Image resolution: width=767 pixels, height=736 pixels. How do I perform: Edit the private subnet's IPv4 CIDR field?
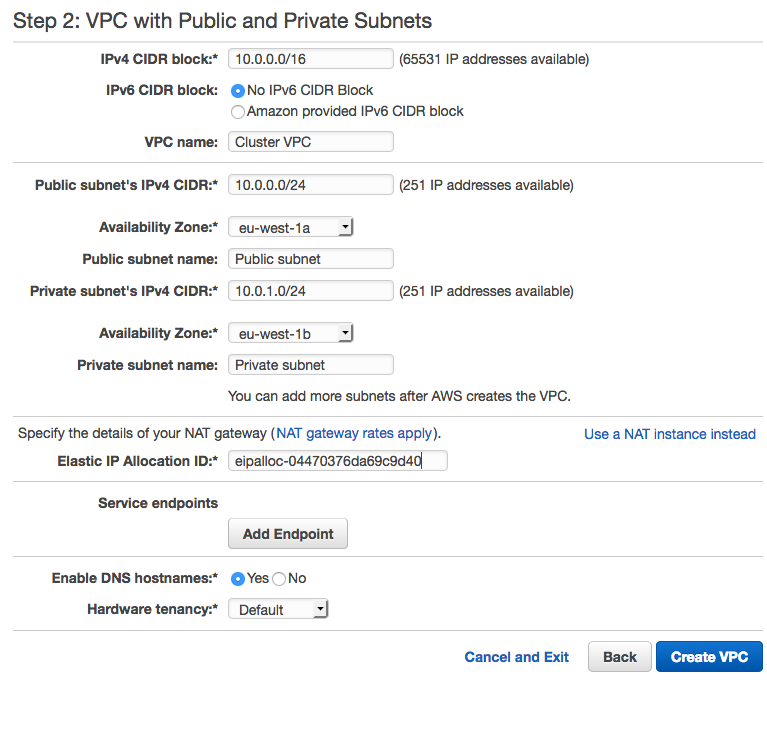311,291
